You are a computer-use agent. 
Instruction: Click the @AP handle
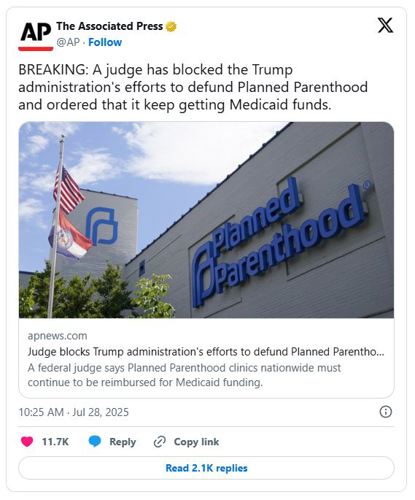tap(68, 42)
